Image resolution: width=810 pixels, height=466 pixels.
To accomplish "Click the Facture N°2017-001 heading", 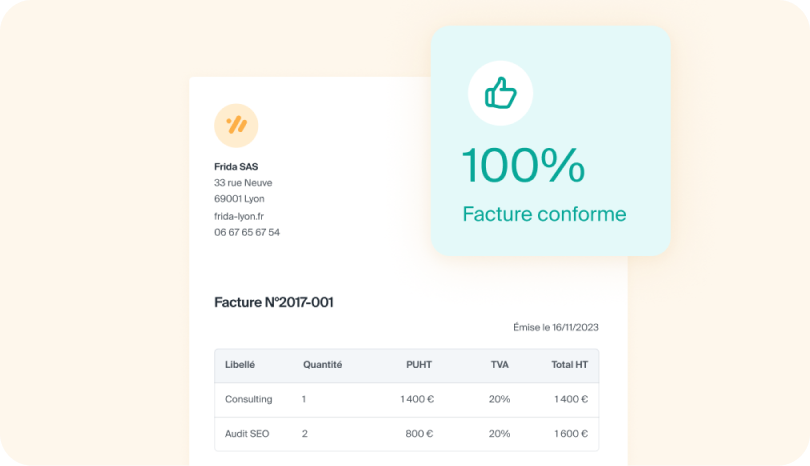I will (274, 302).
